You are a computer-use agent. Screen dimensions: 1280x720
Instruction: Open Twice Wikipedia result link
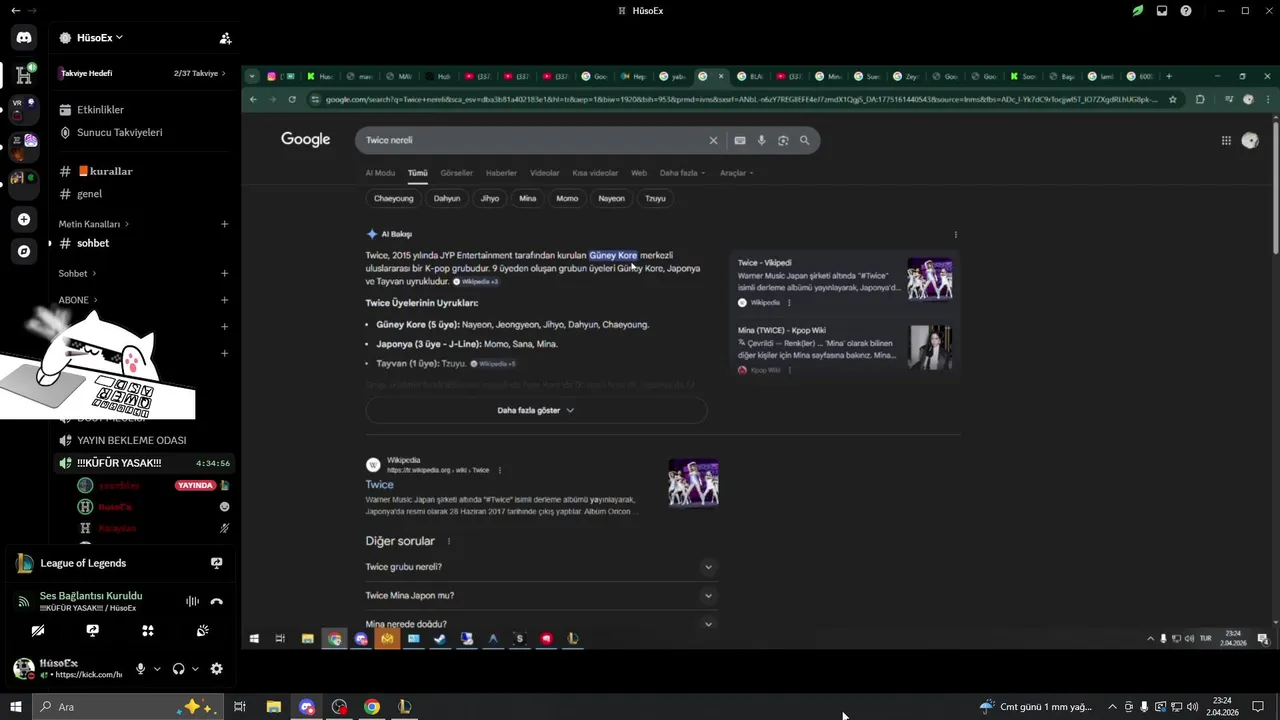[x=379, y=484]
